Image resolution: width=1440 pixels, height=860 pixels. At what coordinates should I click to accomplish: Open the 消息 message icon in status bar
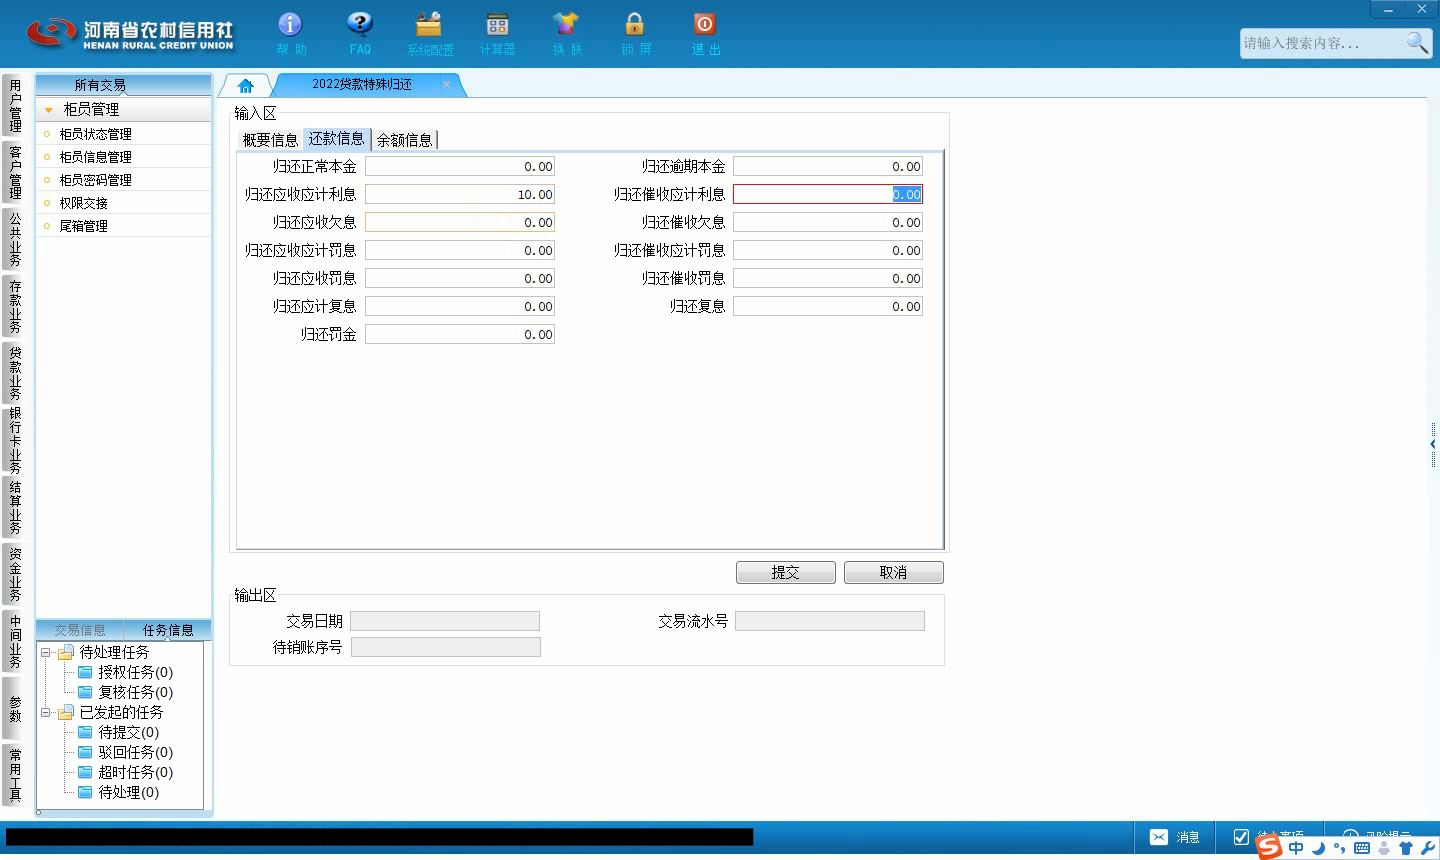(1159, 837)
